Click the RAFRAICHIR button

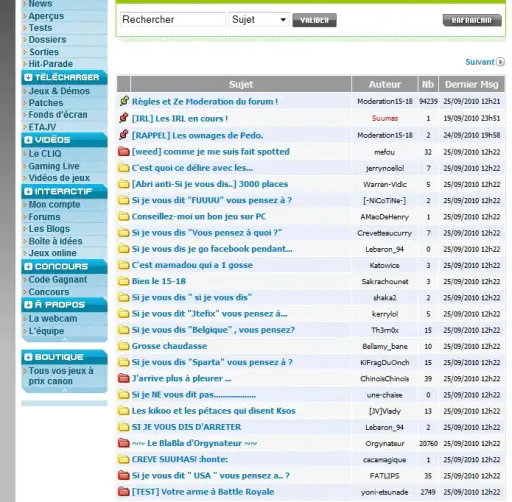pos(472,20)
